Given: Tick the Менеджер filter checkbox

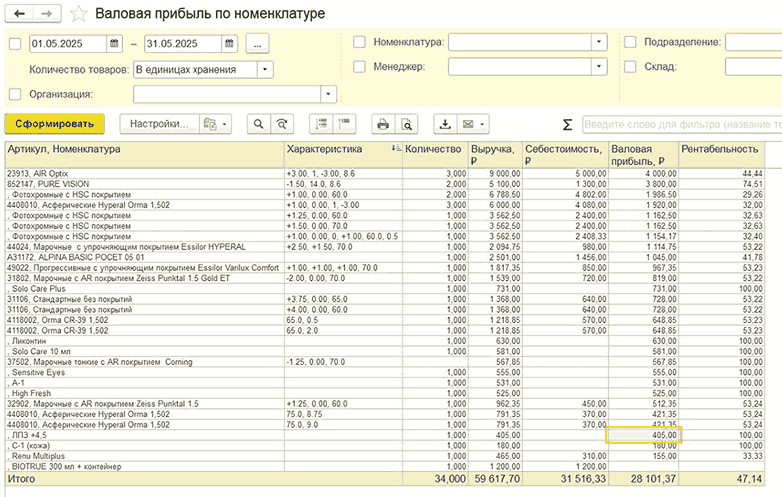Looking at the screenshot, I should coord(360,66).
